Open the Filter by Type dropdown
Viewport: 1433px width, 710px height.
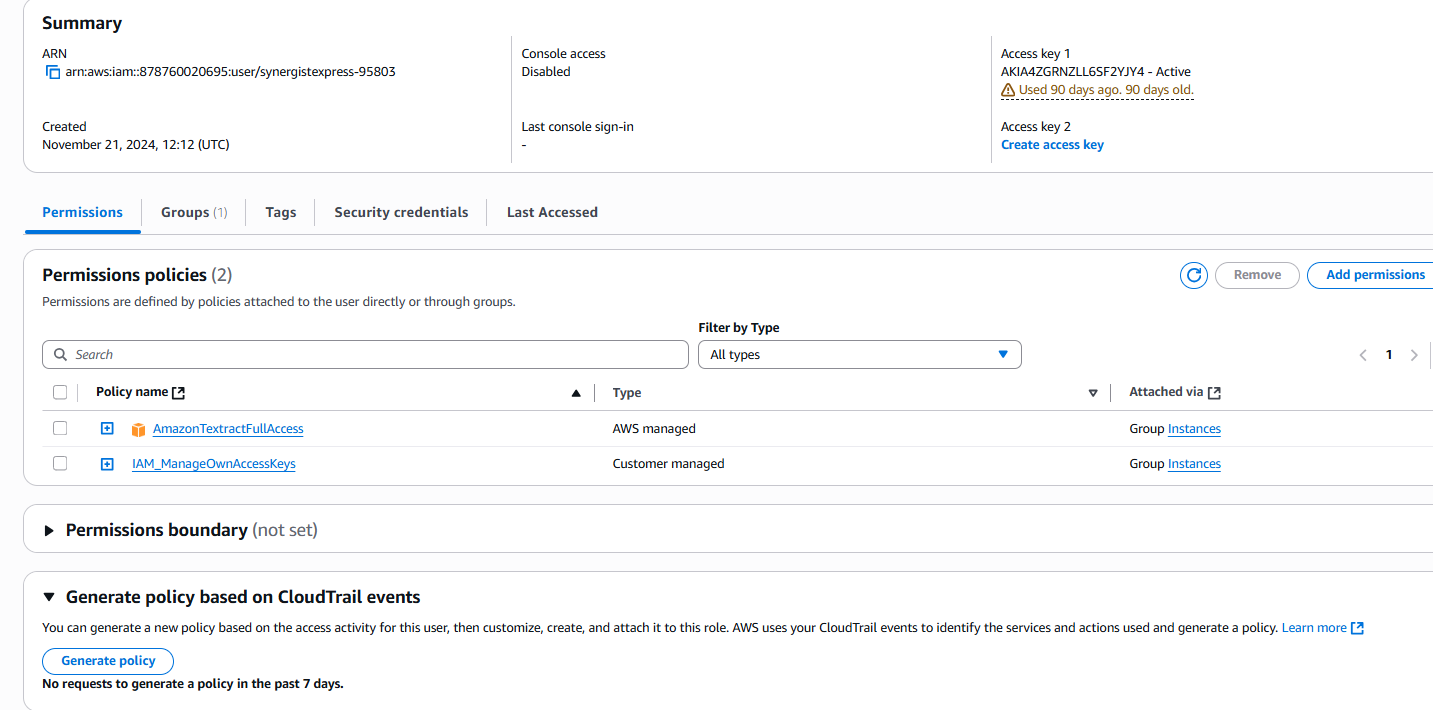click(859, 355)
